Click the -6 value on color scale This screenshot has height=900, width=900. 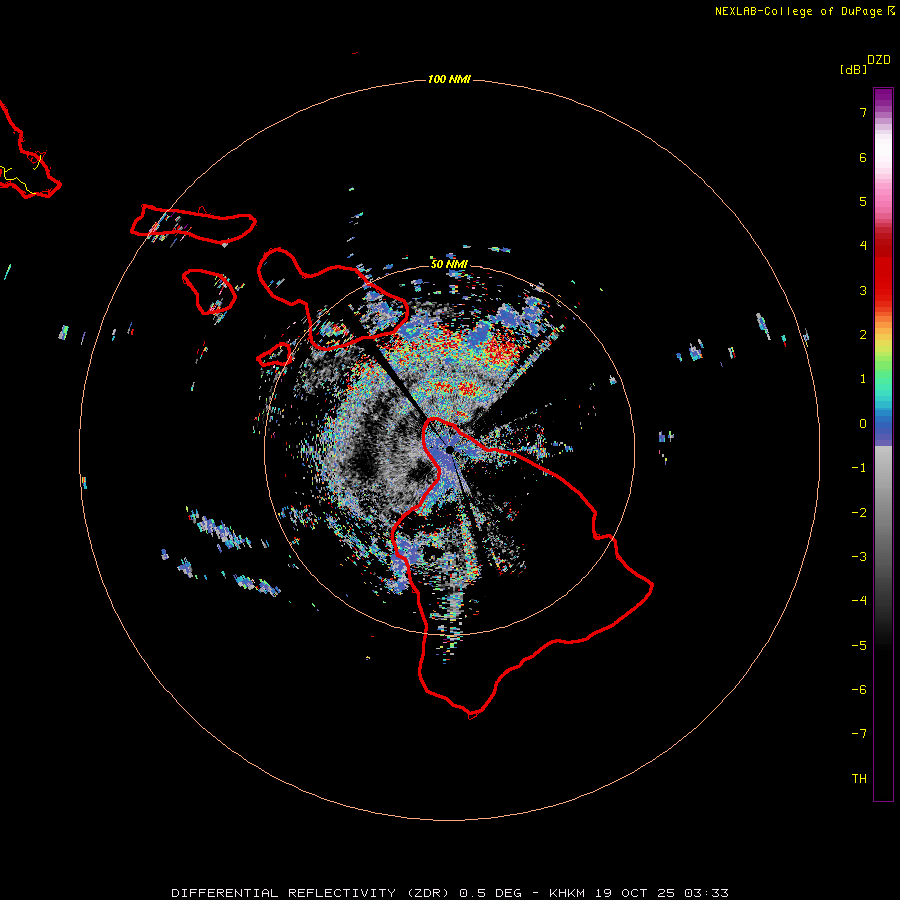point(859,690)
